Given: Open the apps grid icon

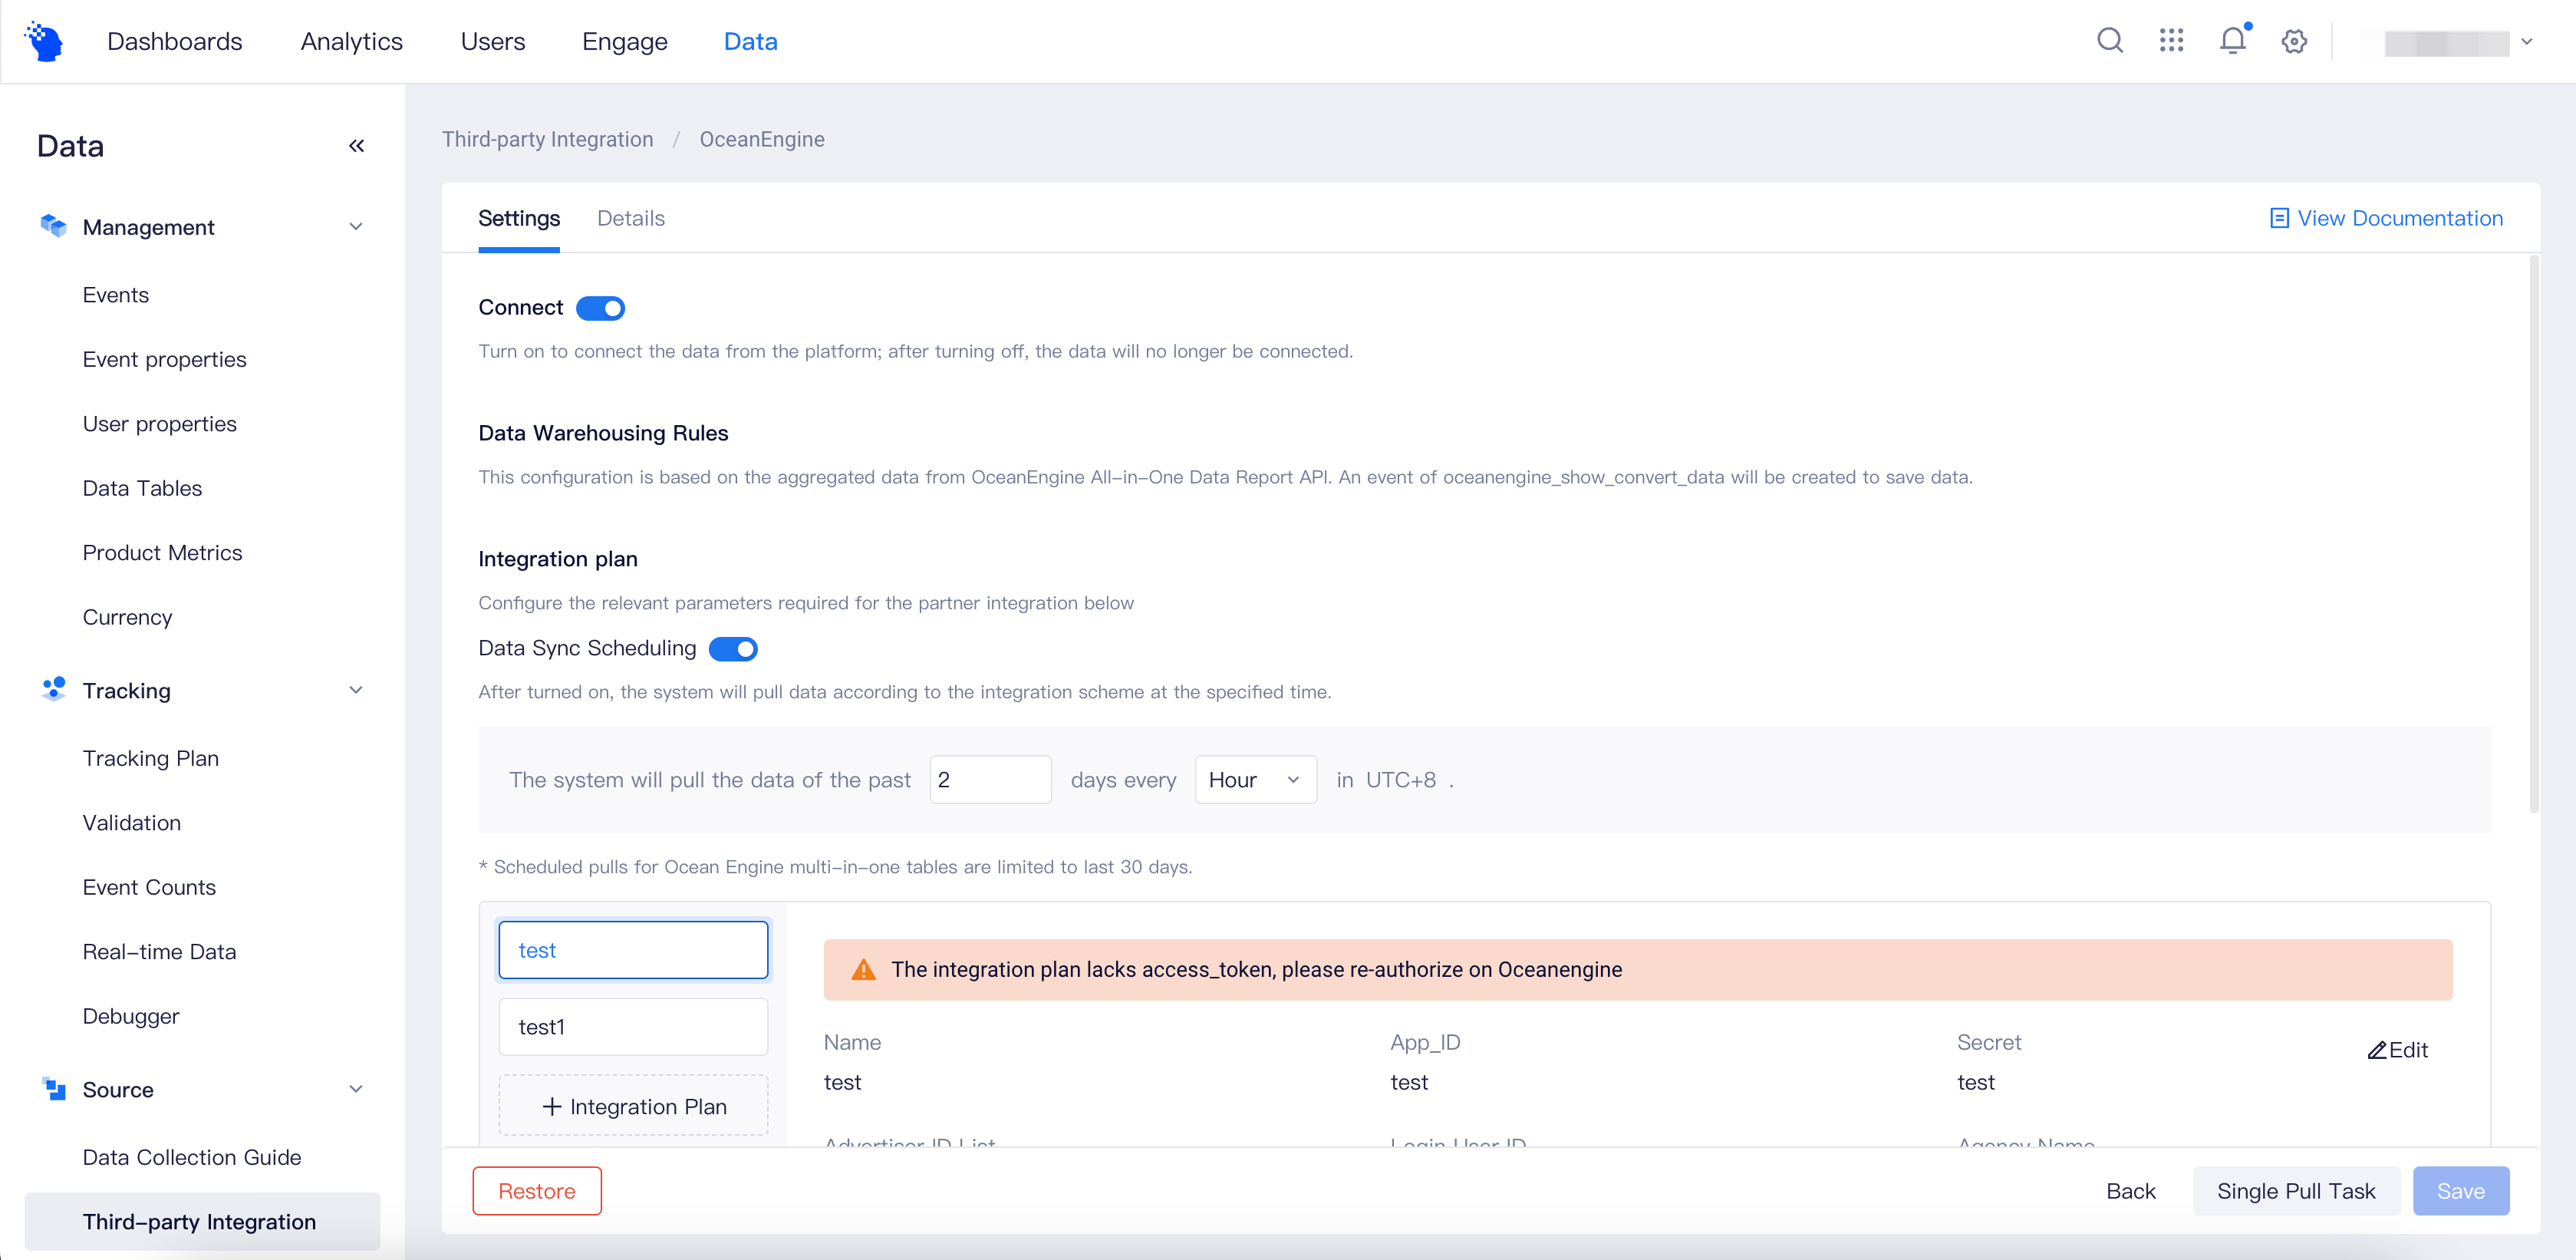Looking at the screenshot, I should click(x=2171, y=41).
